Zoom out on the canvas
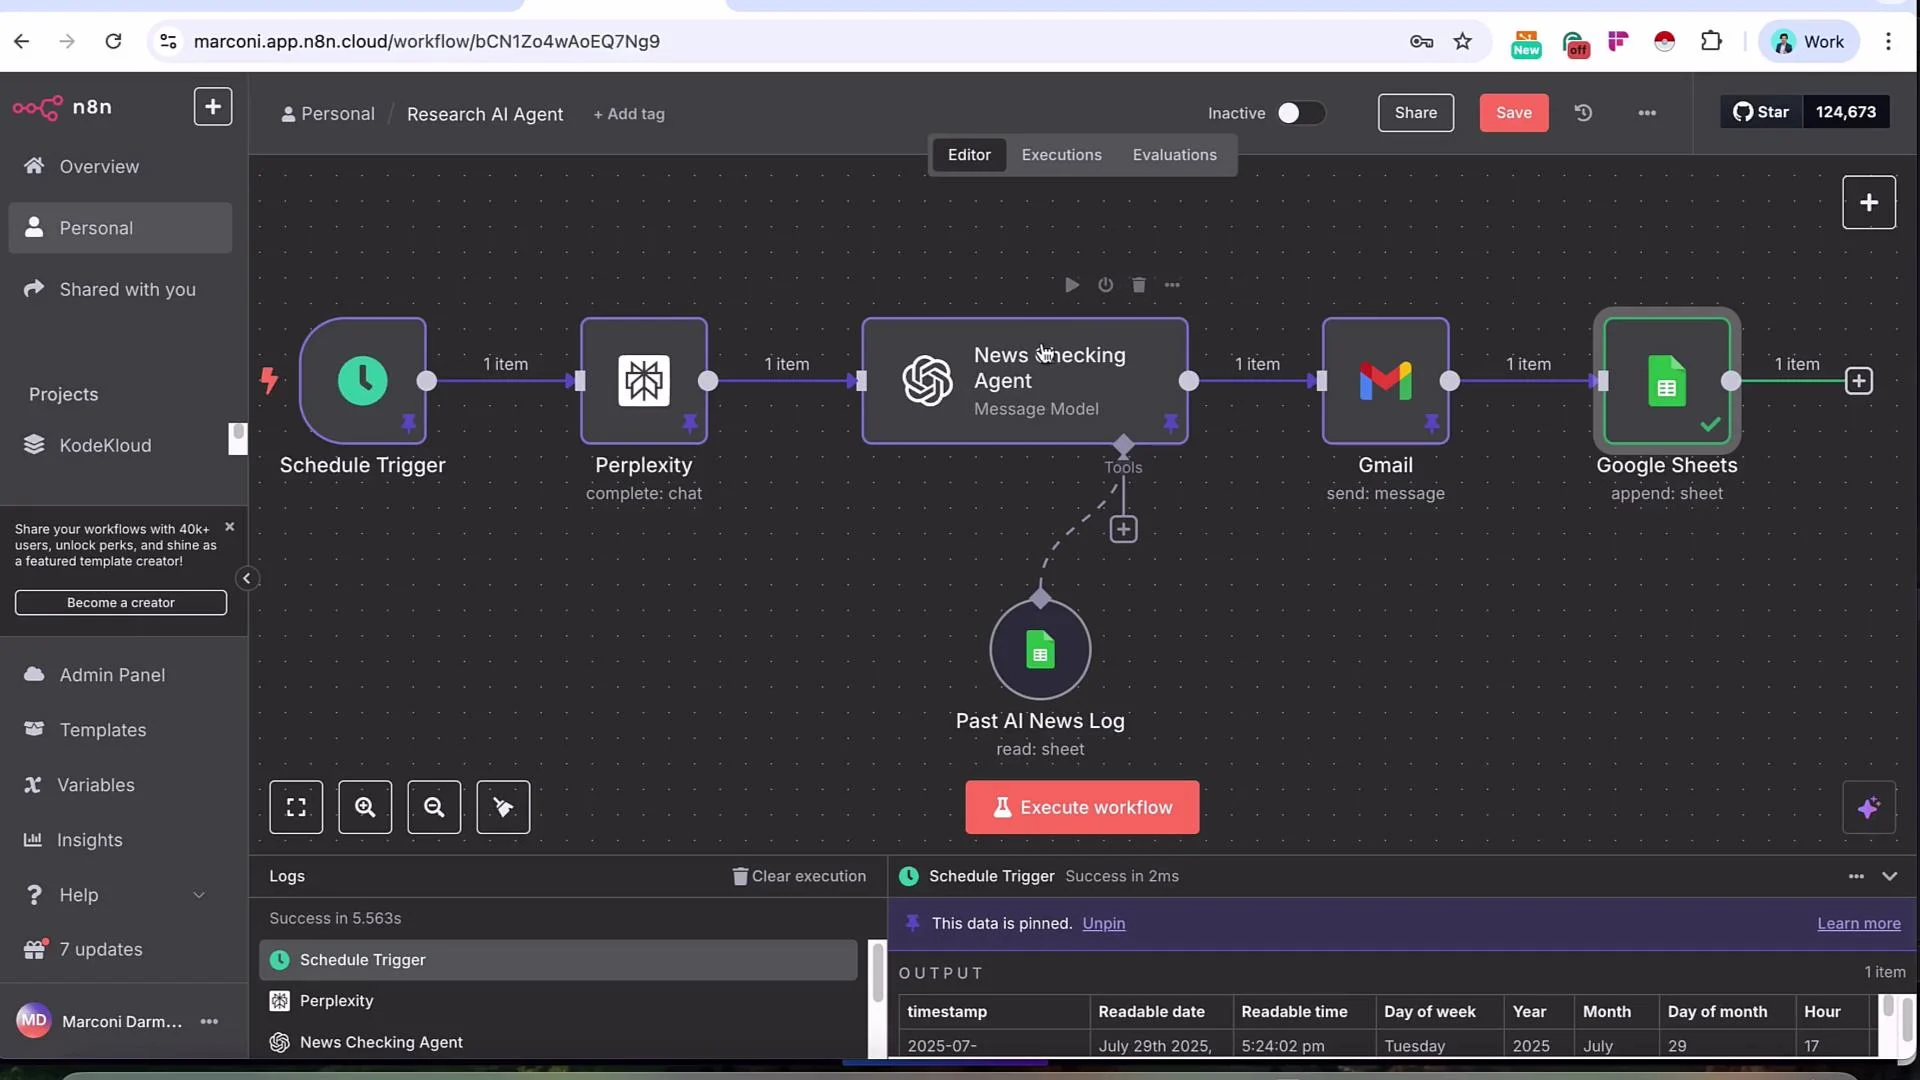 [x=434, y=807]
